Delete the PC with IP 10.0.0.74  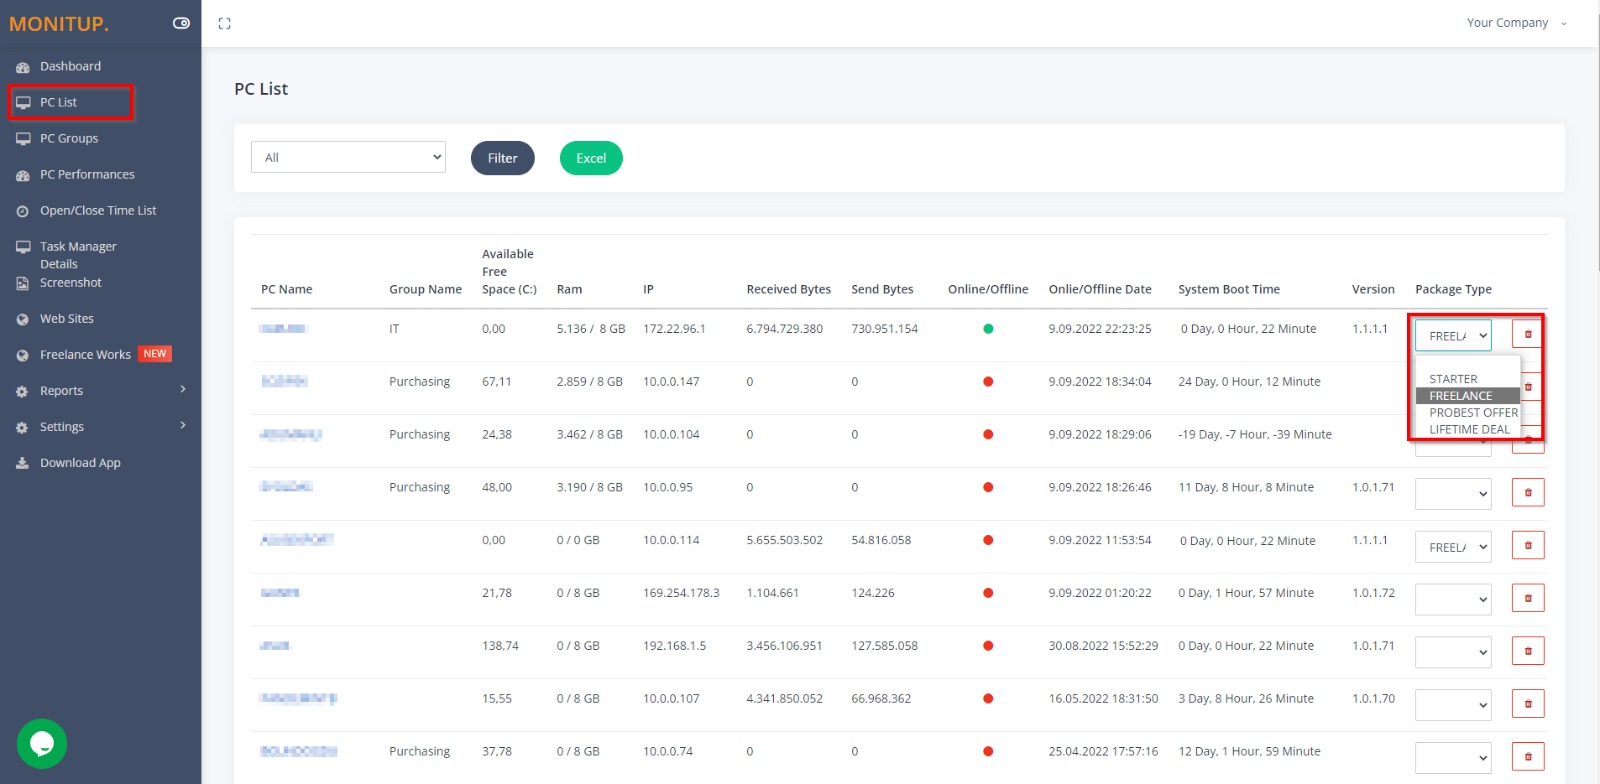pos(1528,756)
